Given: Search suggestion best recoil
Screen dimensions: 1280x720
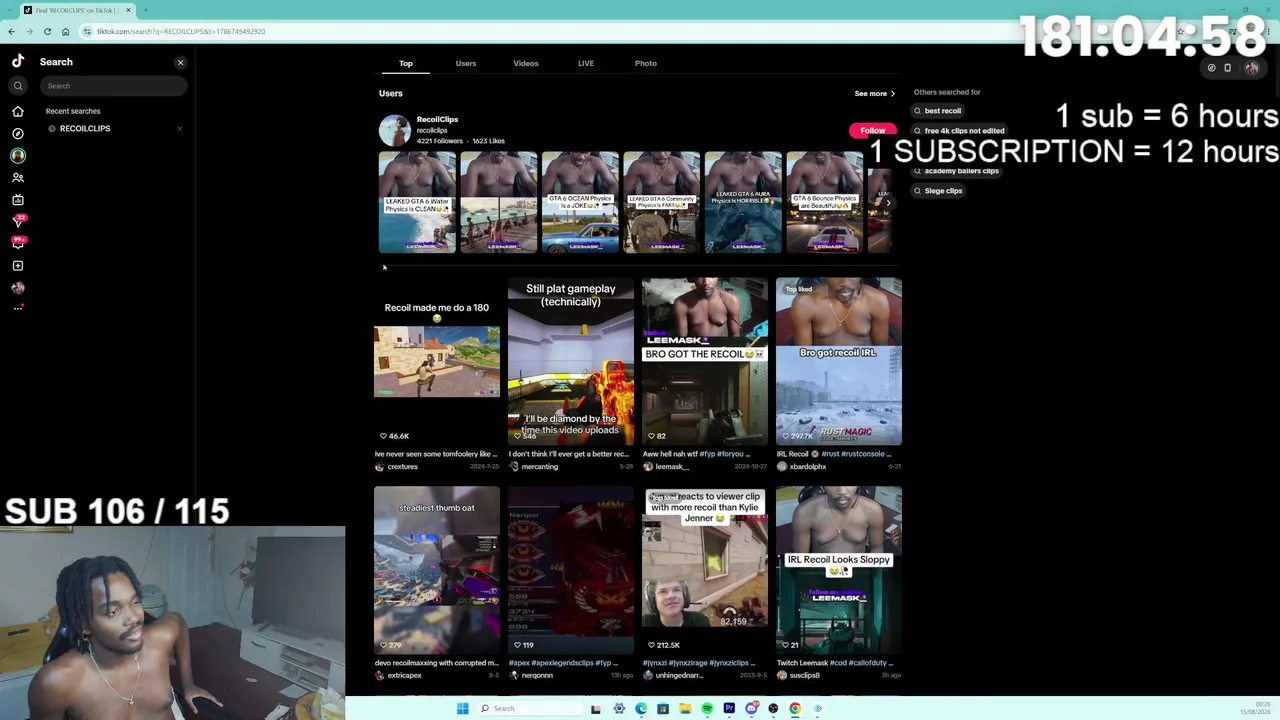Looking at the screenshot, I should 937,111.
